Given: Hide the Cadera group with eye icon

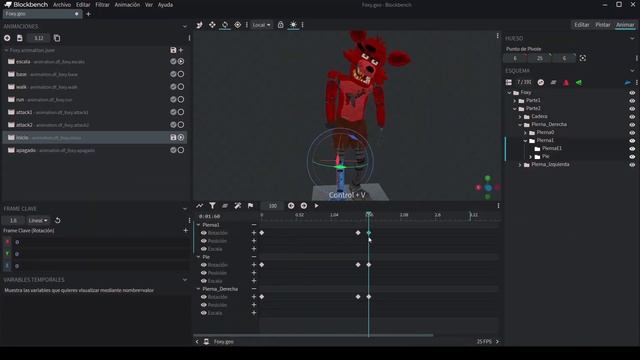Looking at the screenshot, I should pos(632,117).
